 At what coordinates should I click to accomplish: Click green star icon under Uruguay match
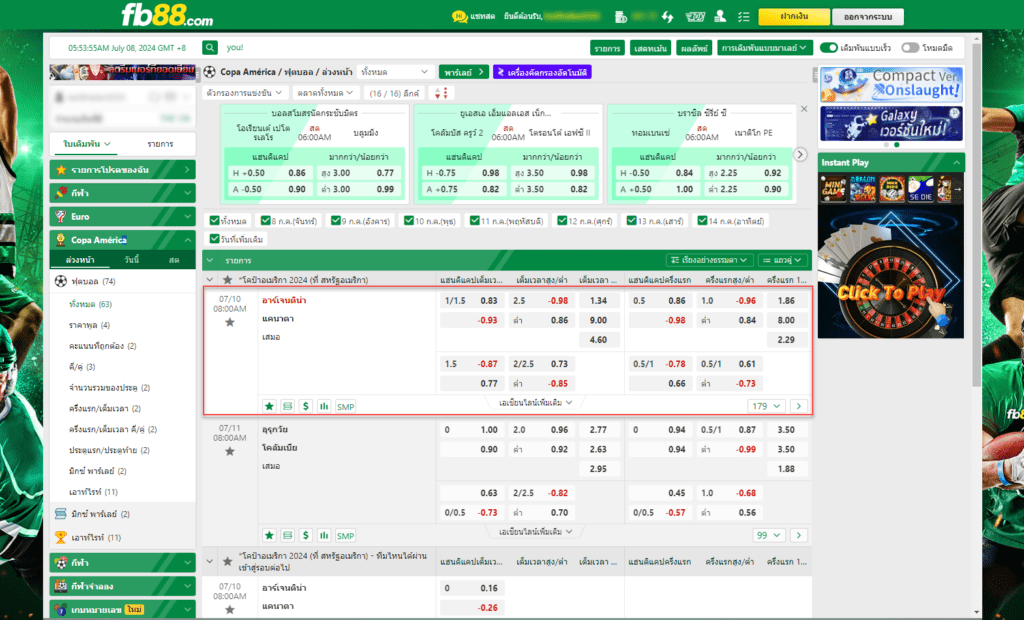point(269,536)
